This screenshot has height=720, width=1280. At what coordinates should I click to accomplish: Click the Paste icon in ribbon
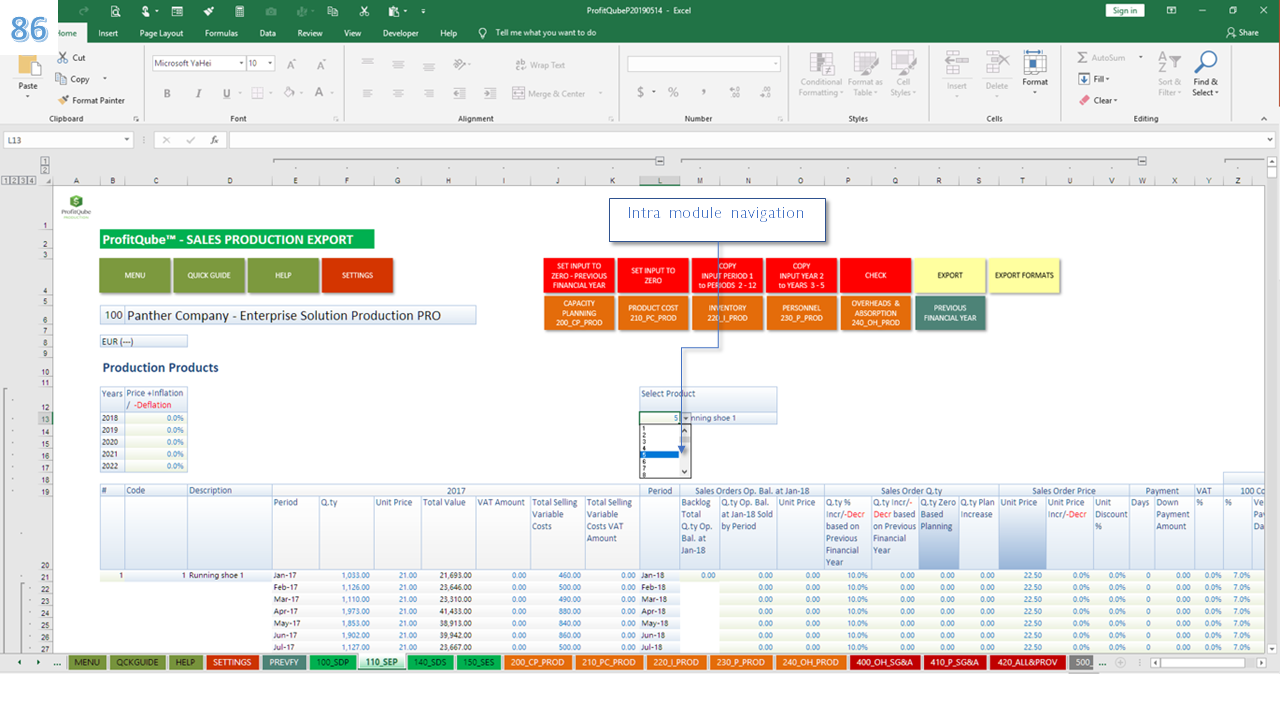tap(28, 68)
